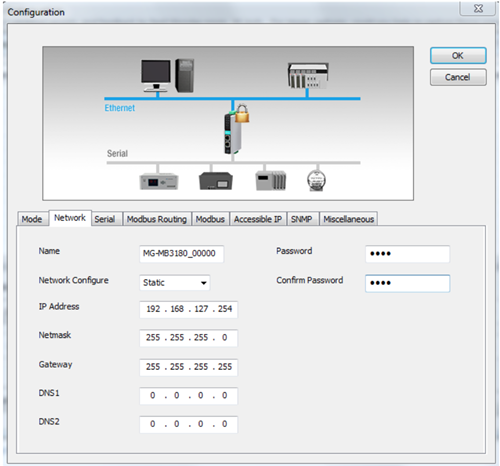Image resolution: width=500 pixels, height=466 pixels.
Task: Open the Network Configure dropdown
Action: point(175,283)
